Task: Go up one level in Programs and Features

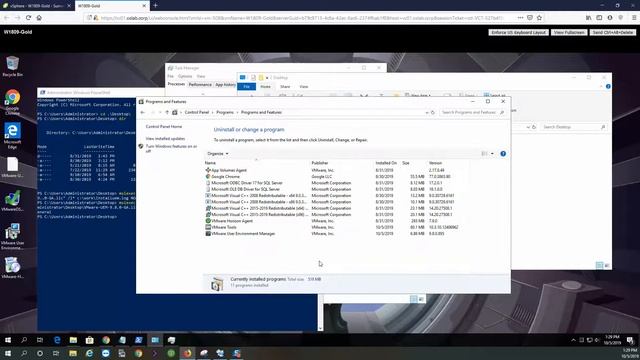Action: click(x=167, y=112)
